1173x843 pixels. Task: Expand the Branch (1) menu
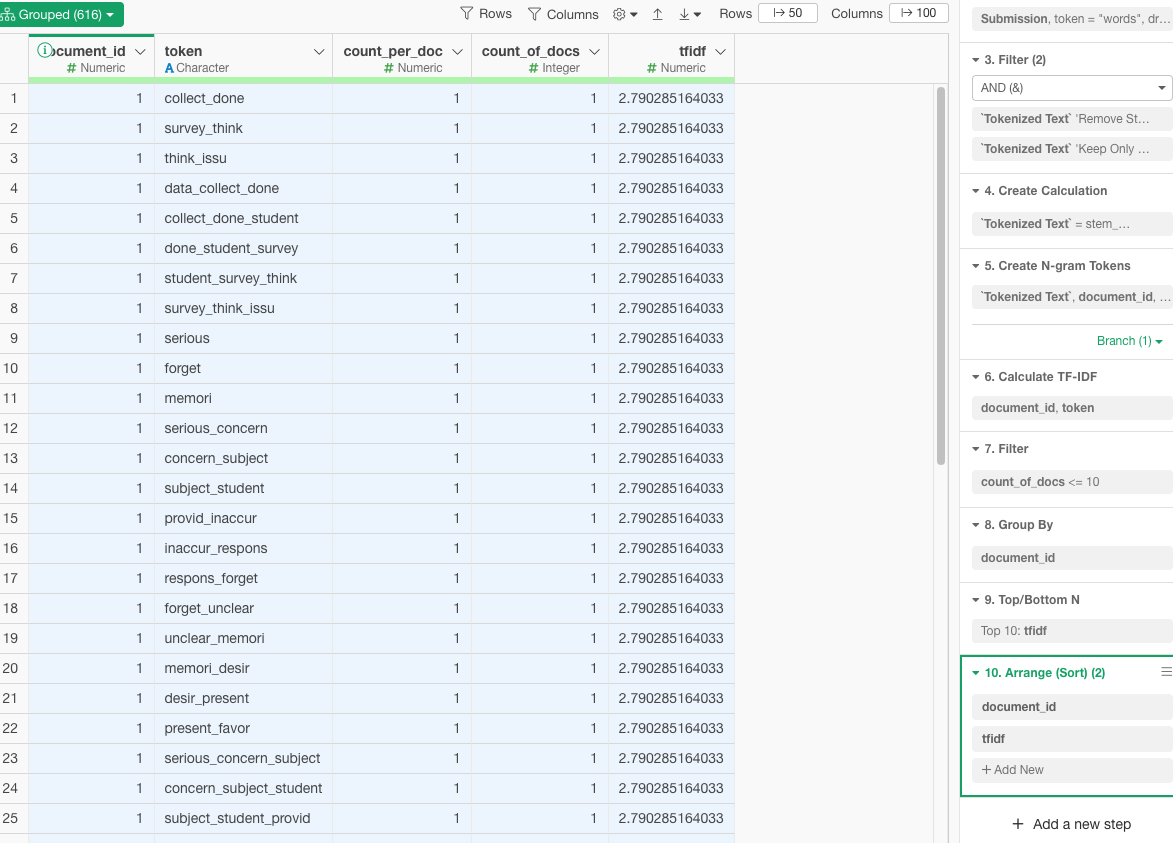tap(1129, 341)
